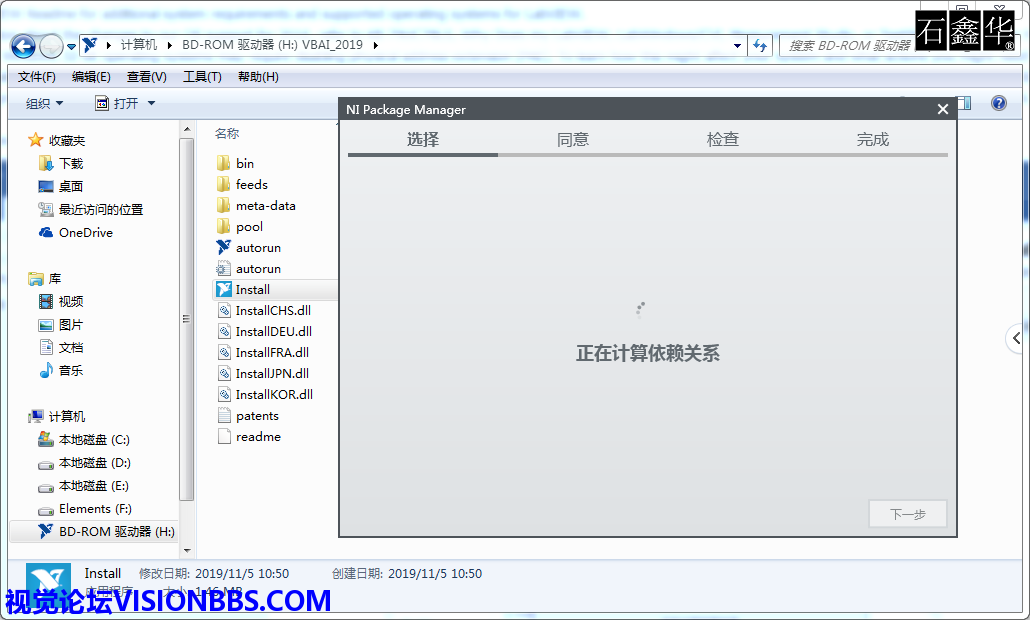Open Elements (F:) drive
Image resolution: width=1030 pixels, height=620 pixels.
click(95, 508)
